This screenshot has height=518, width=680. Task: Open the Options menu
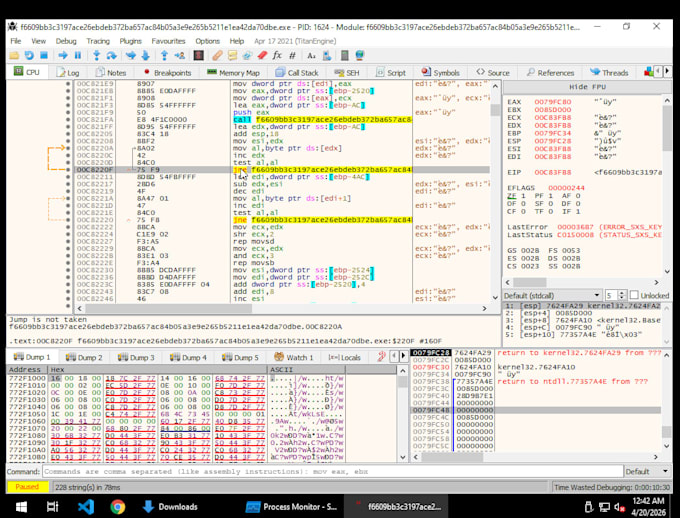[x=207, y=41]
